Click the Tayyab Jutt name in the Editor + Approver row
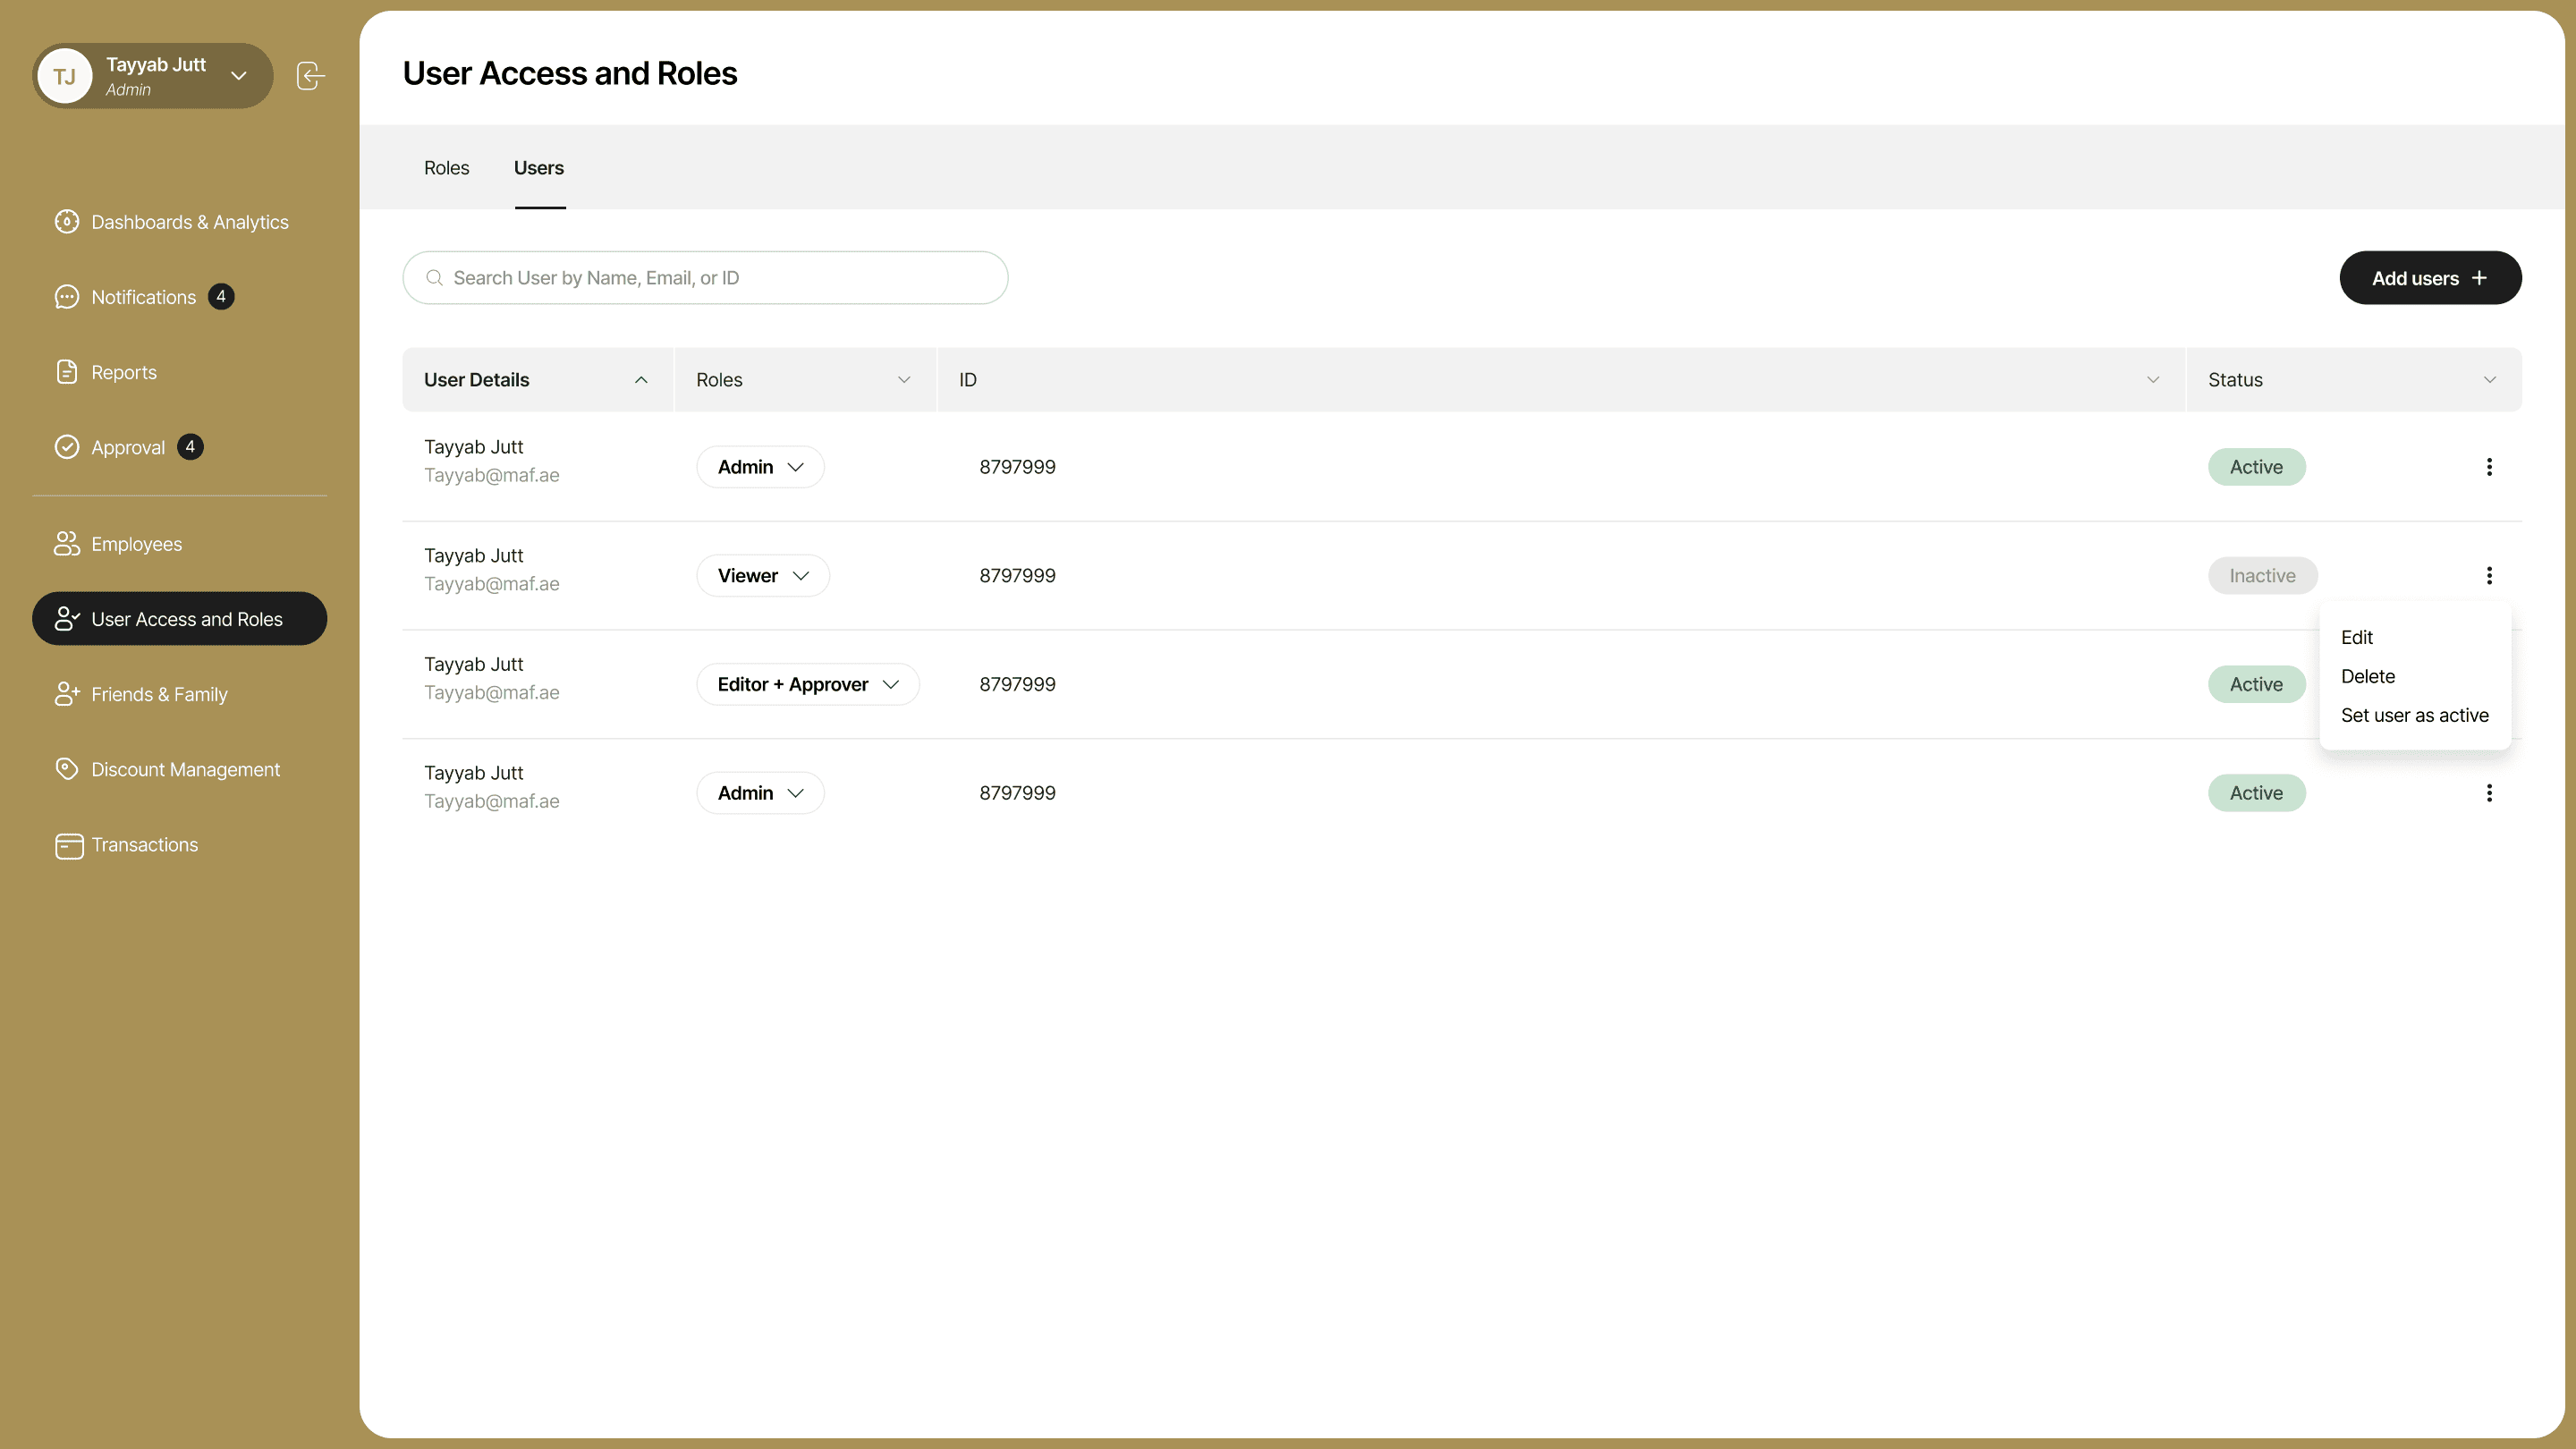The height and width of the screenshot is (1449, 2576). [x=473, y=665]
